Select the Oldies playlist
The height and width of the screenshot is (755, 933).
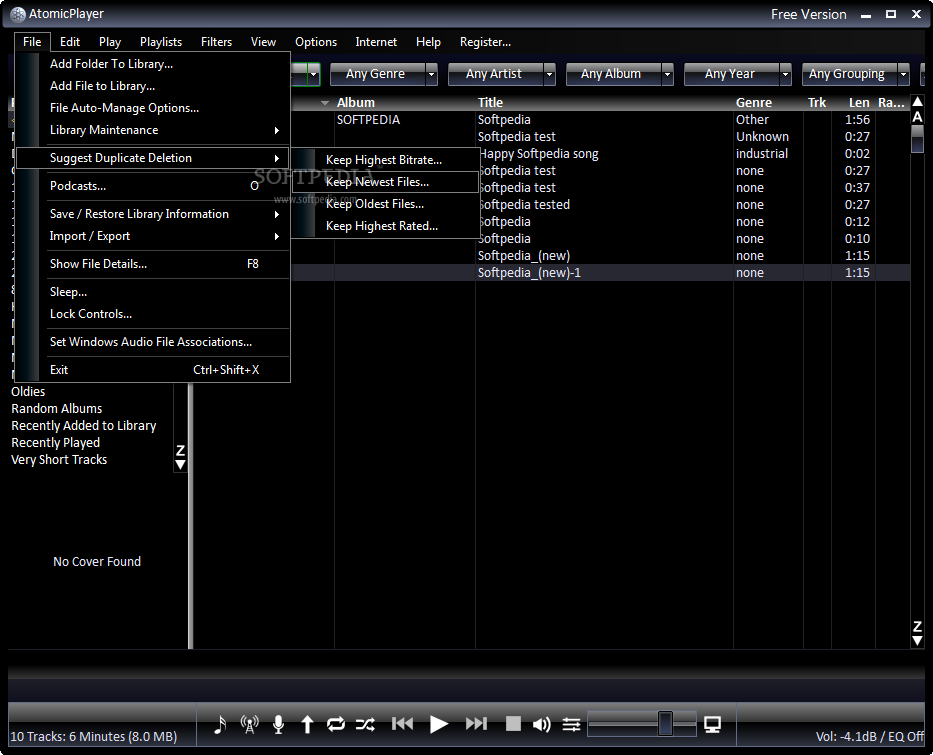(28, 391)
